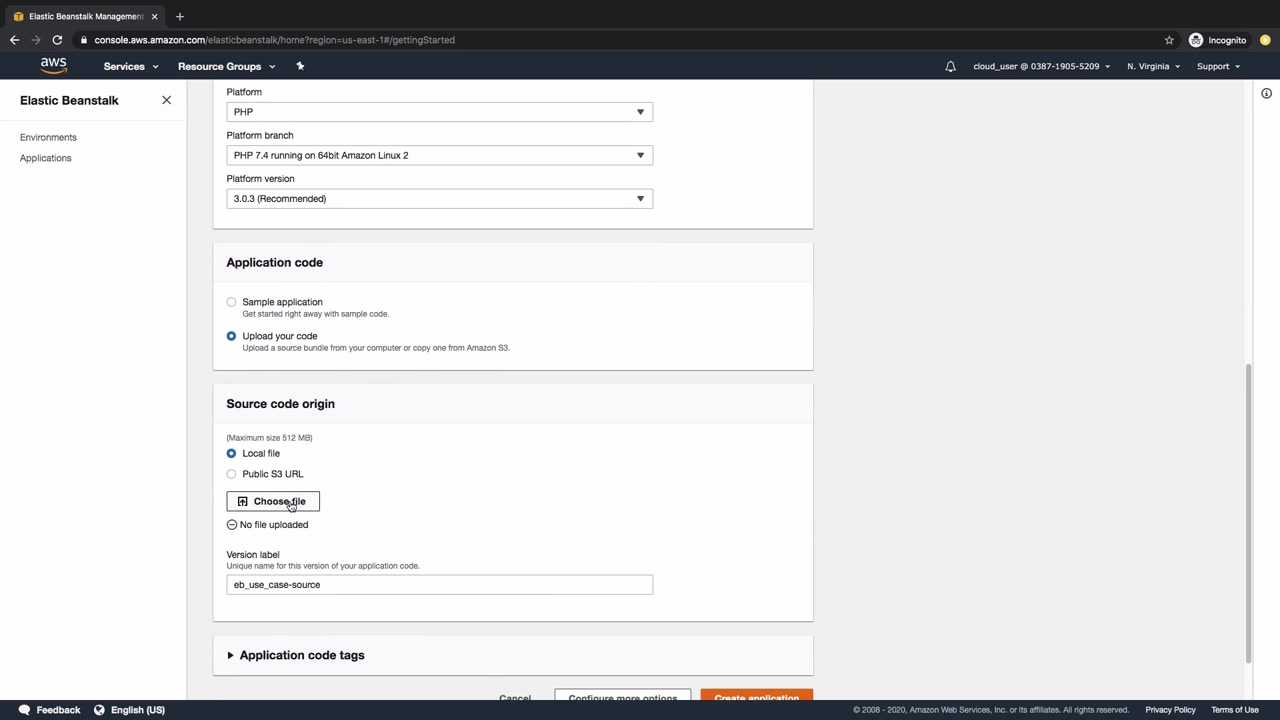Click the browser forward arrow
Image resolution: width=1280 pixels, height=720 pixels.
point(36,40)
